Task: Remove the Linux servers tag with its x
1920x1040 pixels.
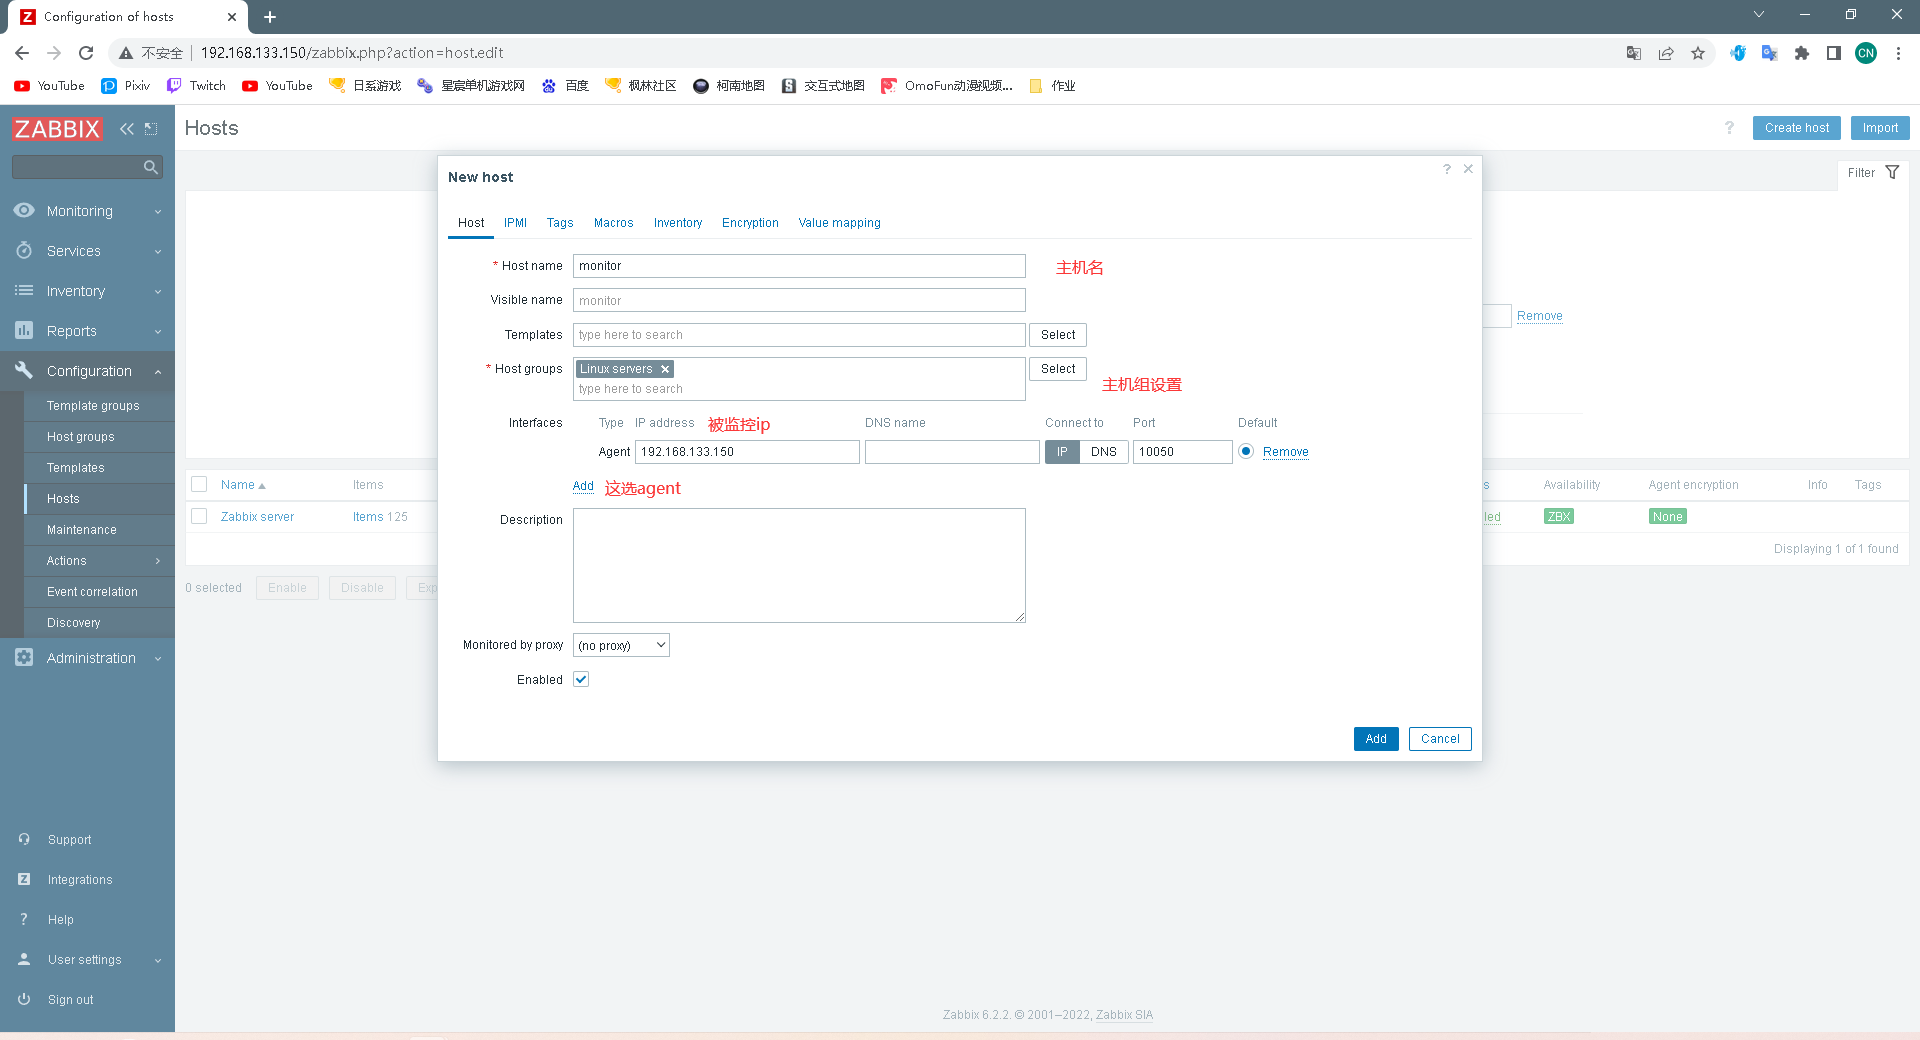Action: 665,369
